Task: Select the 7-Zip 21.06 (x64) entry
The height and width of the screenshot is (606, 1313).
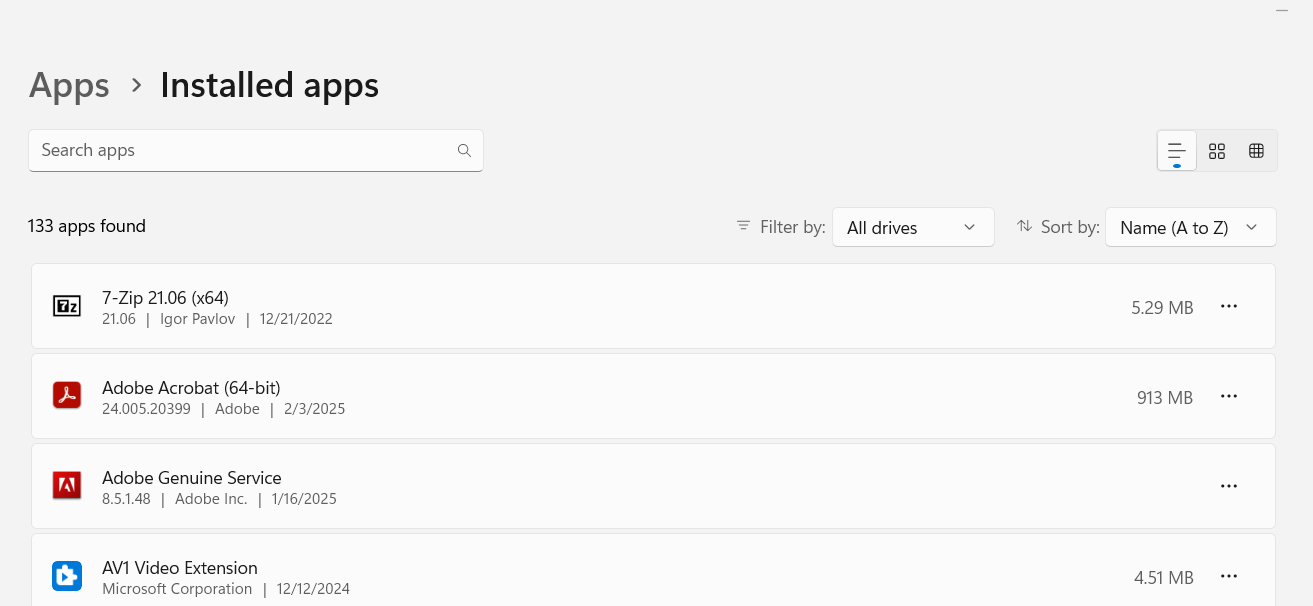Action: pyautogui.click(x=165, y=298)
